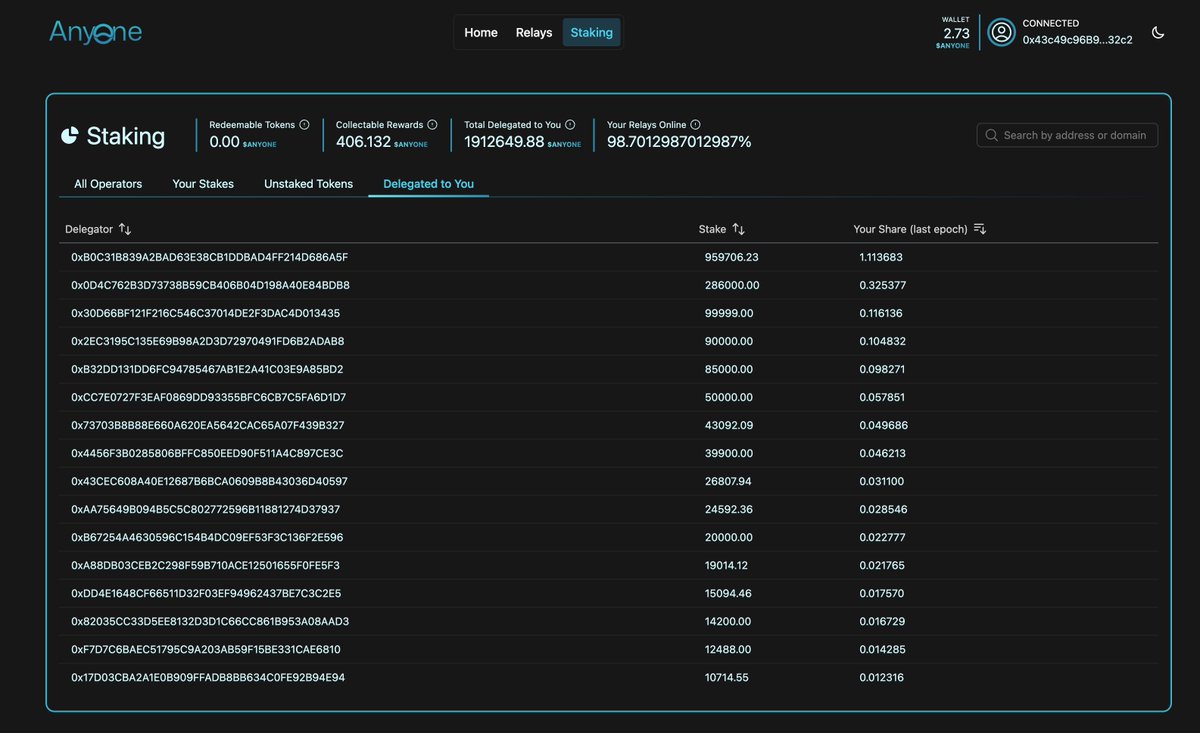The image size is (1200, 733).
Task: Click Redeemable Tokens amount 0.00
Action: 224,142
